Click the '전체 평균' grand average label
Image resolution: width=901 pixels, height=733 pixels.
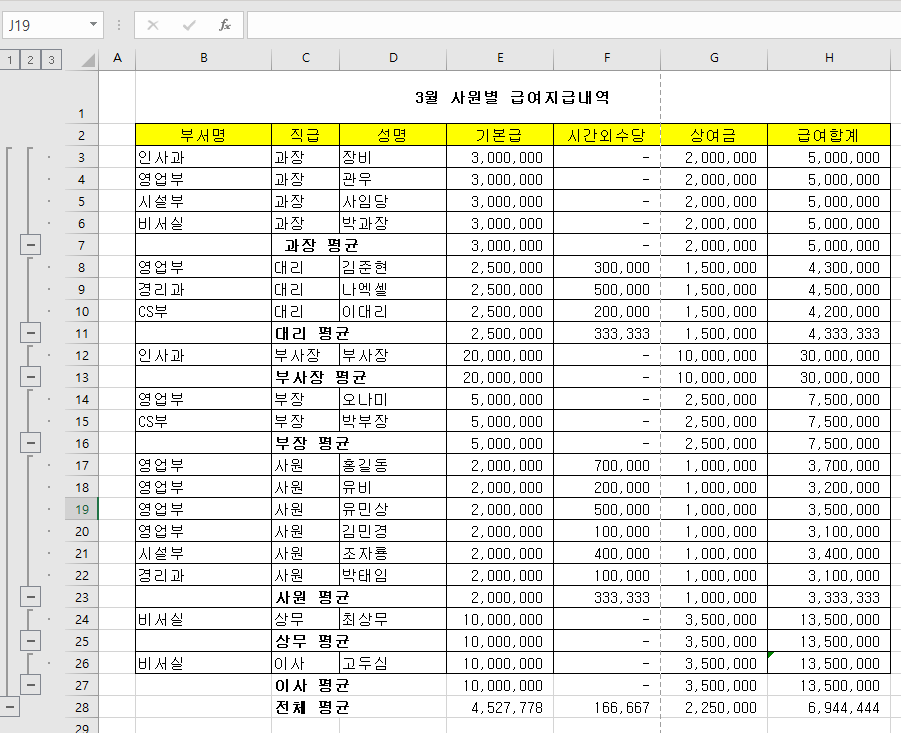pos(313,708)
